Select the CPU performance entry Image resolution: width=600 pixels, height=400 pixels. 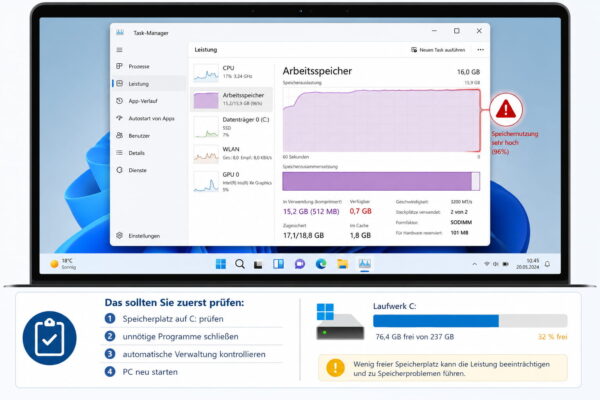tap(232, 72)
